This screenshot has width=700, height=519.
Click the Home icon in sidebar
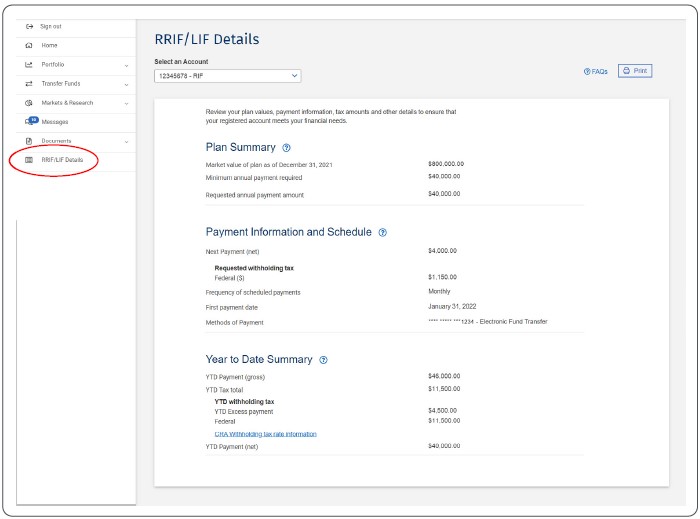coord(29,45)
